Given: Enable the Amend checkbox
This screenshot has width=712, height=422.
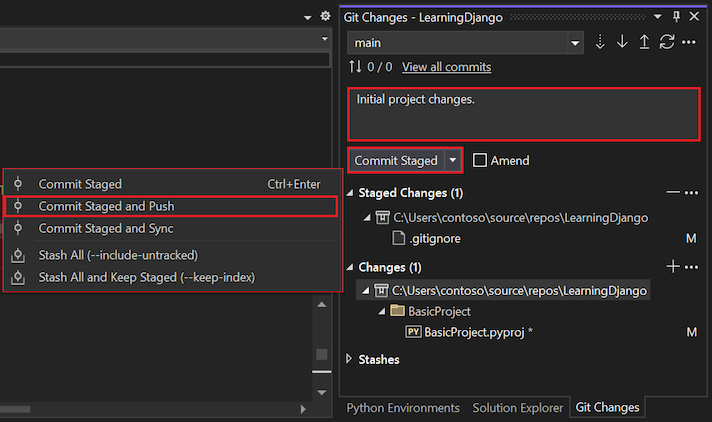Looking at the screenshot, I should click(x=480, y=160).
